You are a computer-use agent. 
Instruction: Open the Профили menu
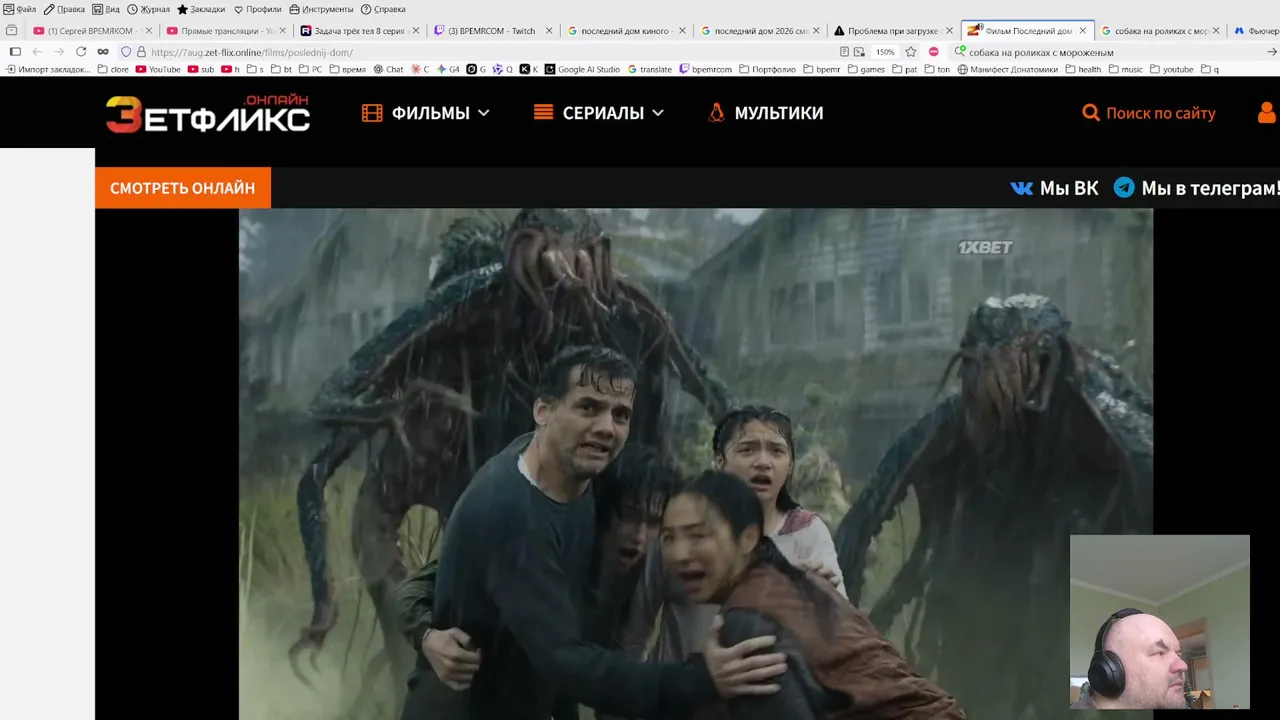coord(258,9)
